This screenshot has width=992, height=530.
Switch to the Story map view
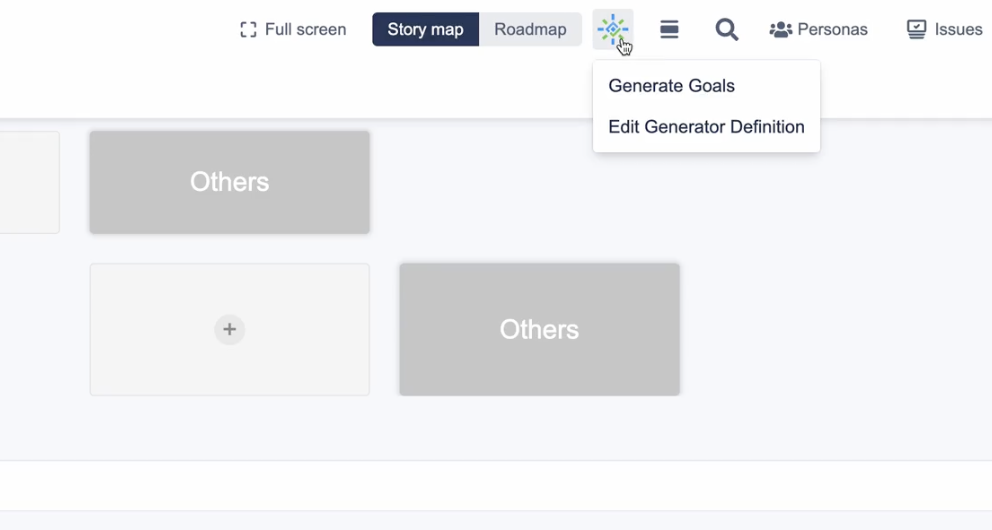(425, 30)
